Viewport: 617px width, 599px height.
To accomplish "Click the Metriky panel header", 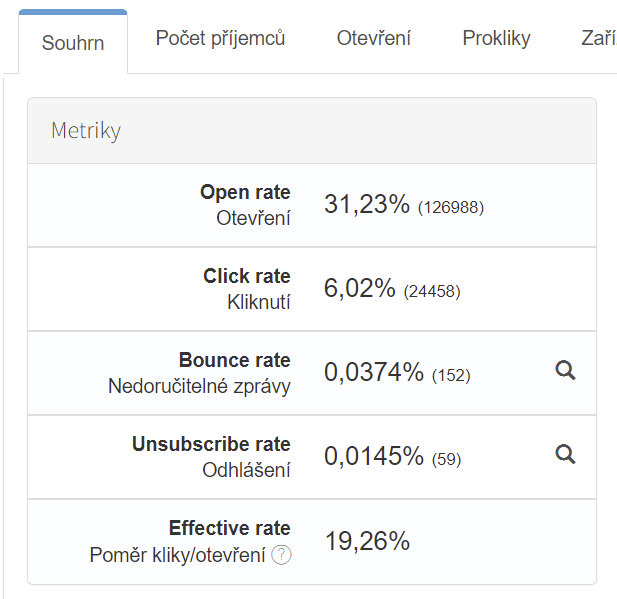I will tap(311, 131).
